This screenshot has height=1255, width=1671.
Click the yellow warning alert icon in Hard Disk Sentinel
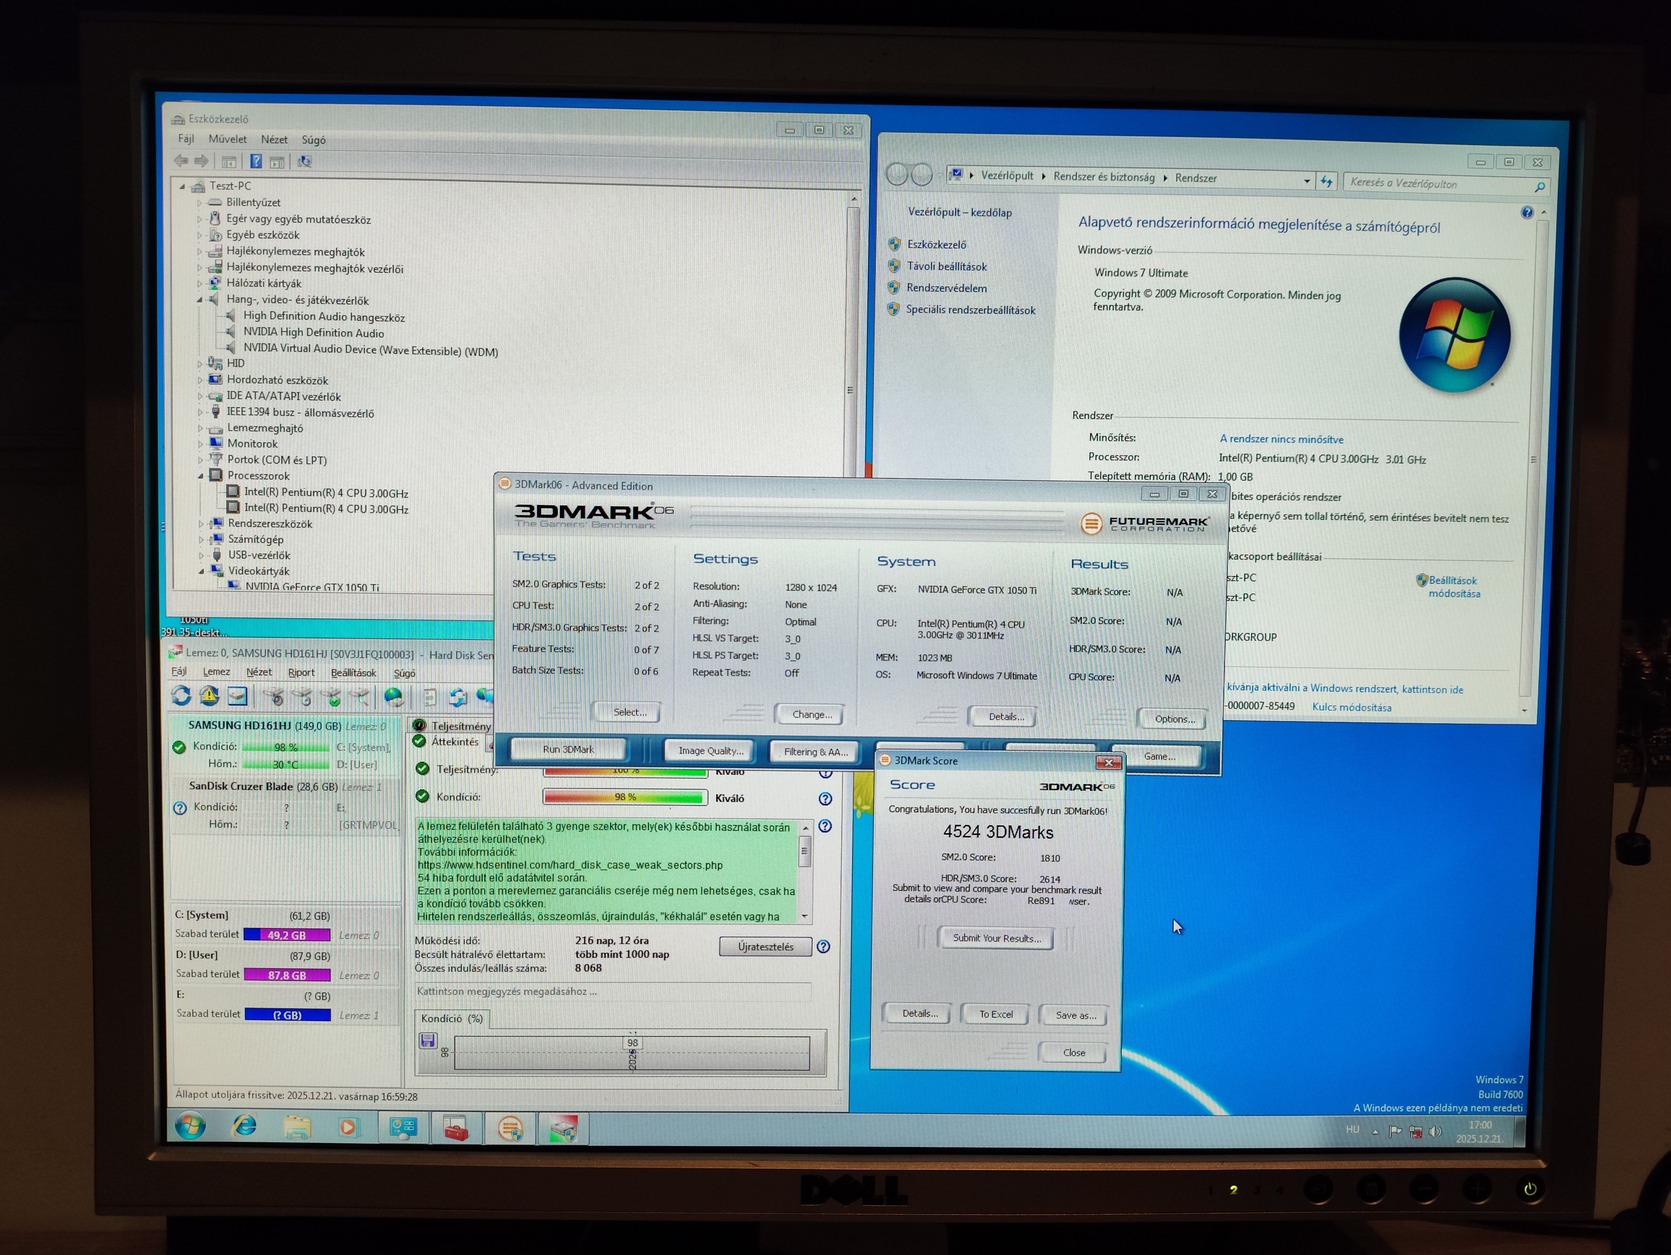pos(209,696)
